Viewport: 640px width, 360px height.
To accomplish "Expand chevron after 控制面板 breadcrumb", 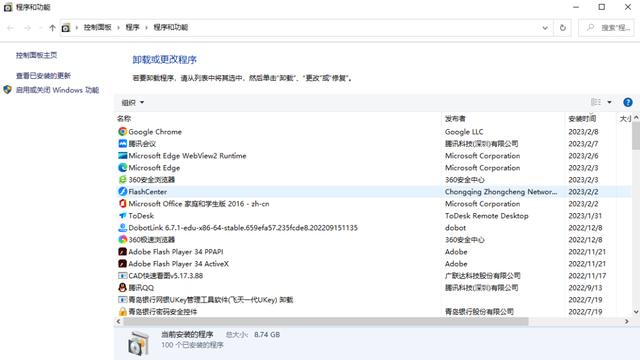I will (x=118, y=28).
